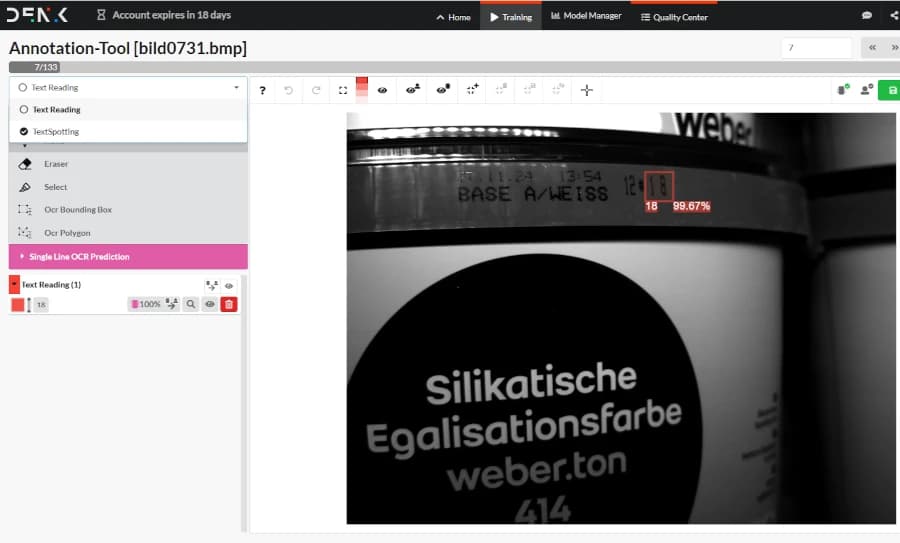Click the red color swatch for annotation 18
Screen dimensions: 900x543
click(17, 304)
